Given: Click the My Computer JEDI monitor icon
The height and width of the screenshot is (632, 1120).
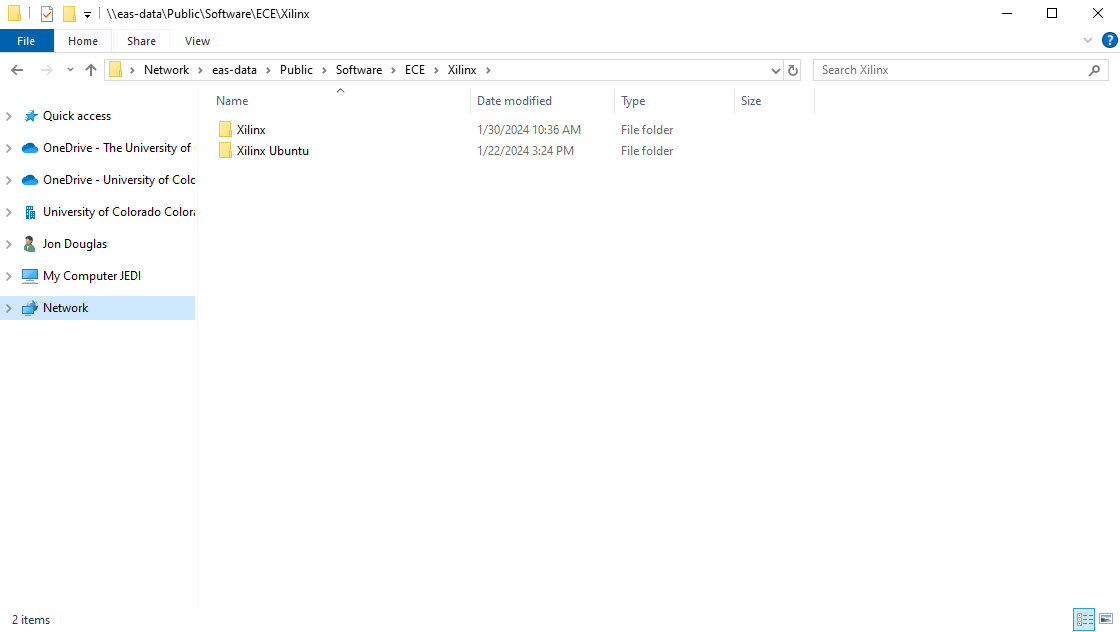Looking at the screenshot, I should click(x=30, y=276).
